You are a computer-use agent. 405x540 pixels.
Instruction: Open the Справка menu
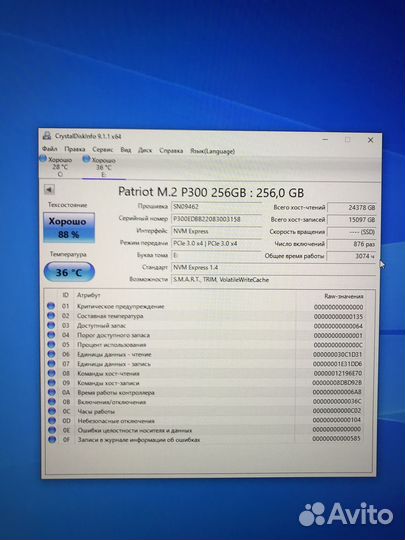(171, 150)
